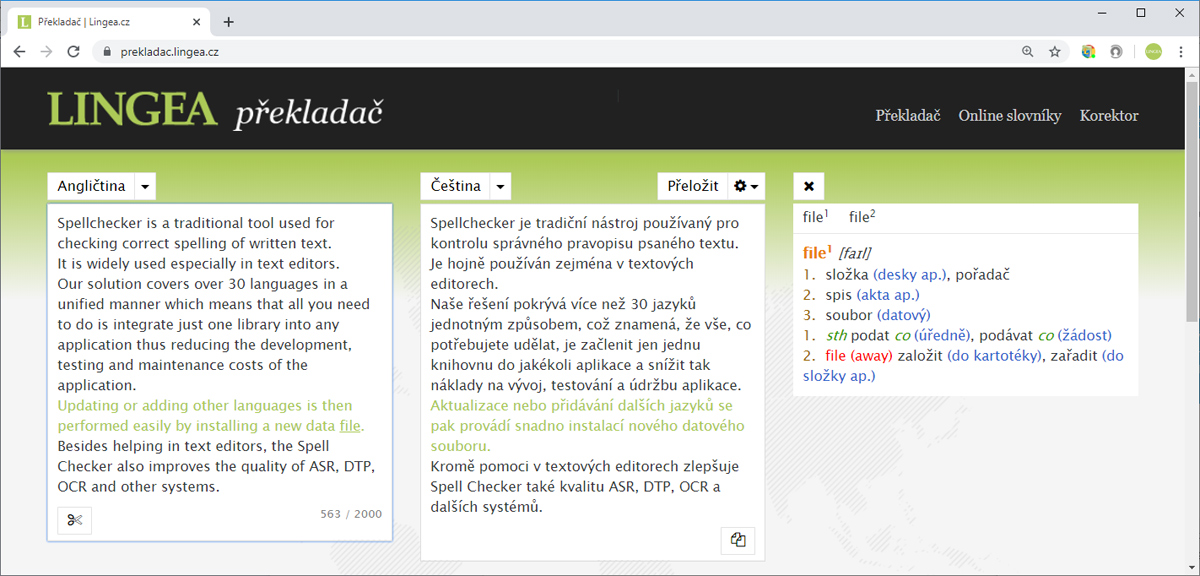1200x576 pixels.
Task: Click the green "Updating or adding other languages" sentence
Action: [211, 416]
